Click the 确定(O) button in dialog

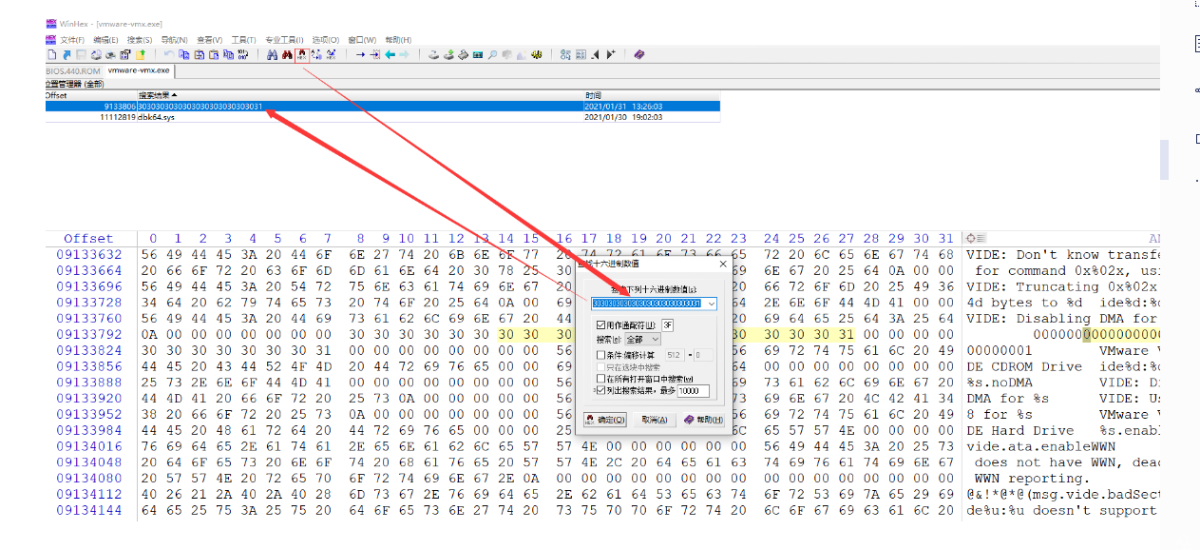coord(604,420)
